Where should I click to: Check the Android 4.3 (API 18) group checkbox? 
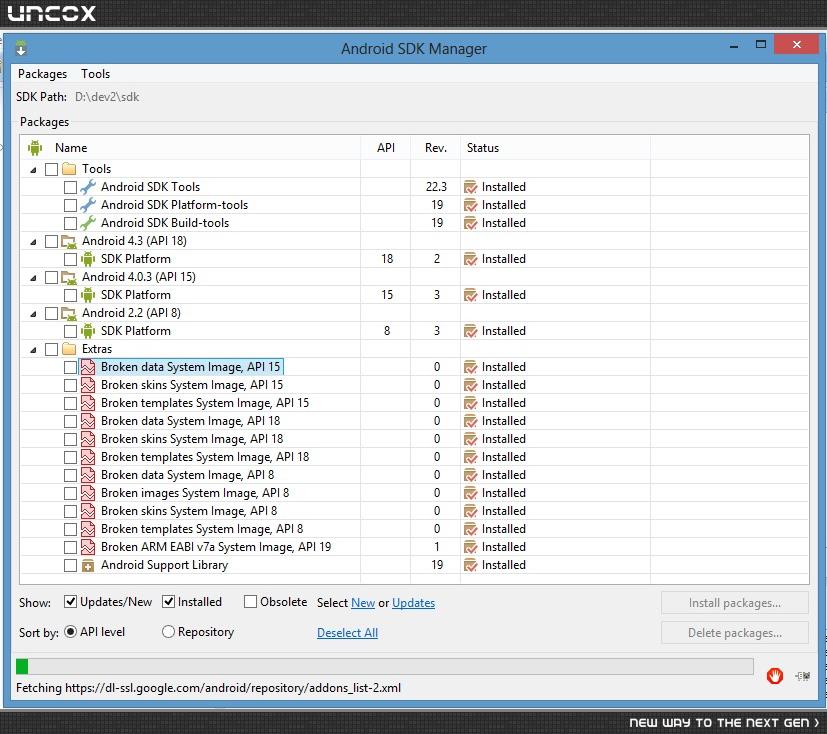click(51, 242)
